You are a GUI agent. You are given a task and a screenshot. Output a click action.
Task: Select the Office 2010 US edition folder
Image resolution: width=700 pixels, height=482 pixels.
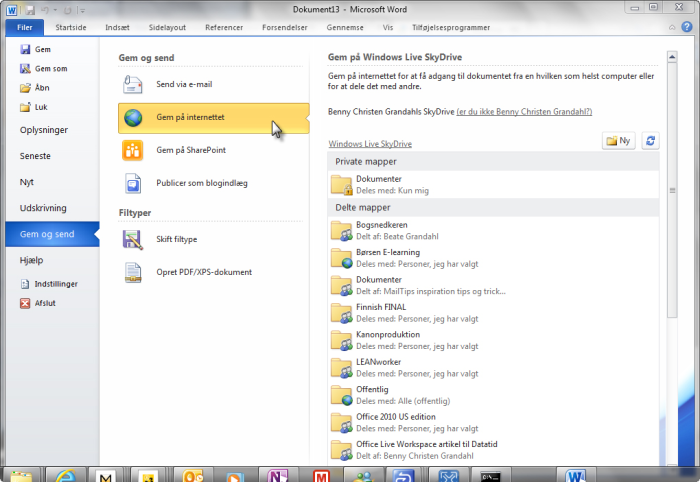pyautogui.click(x=493, y=423)
